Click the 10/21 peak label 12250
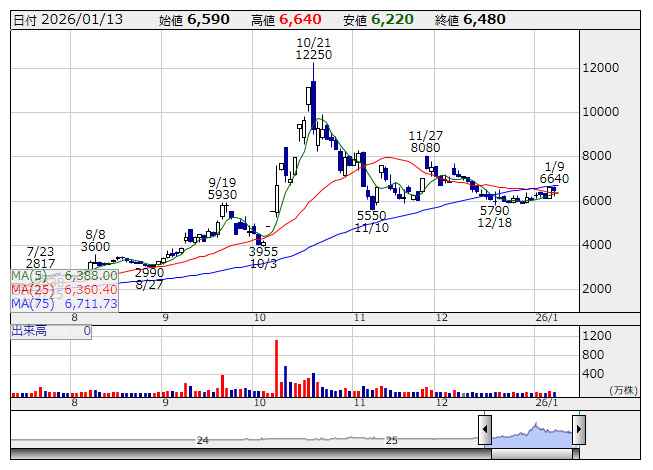This screenshot has height=470, width=653. pyautogui.click(x=313, y=56)
